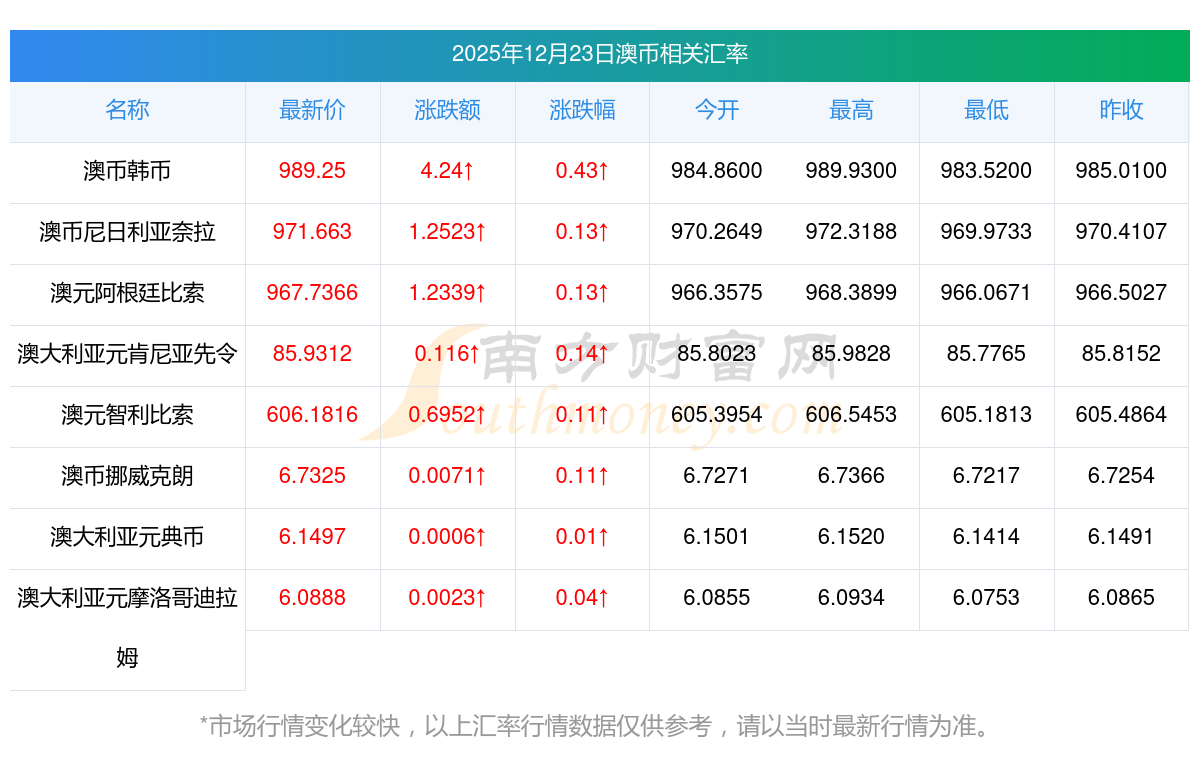This screenshot has height=757, width=1200.
Task: Click the 最新价 column header
Action: point(312,110)
